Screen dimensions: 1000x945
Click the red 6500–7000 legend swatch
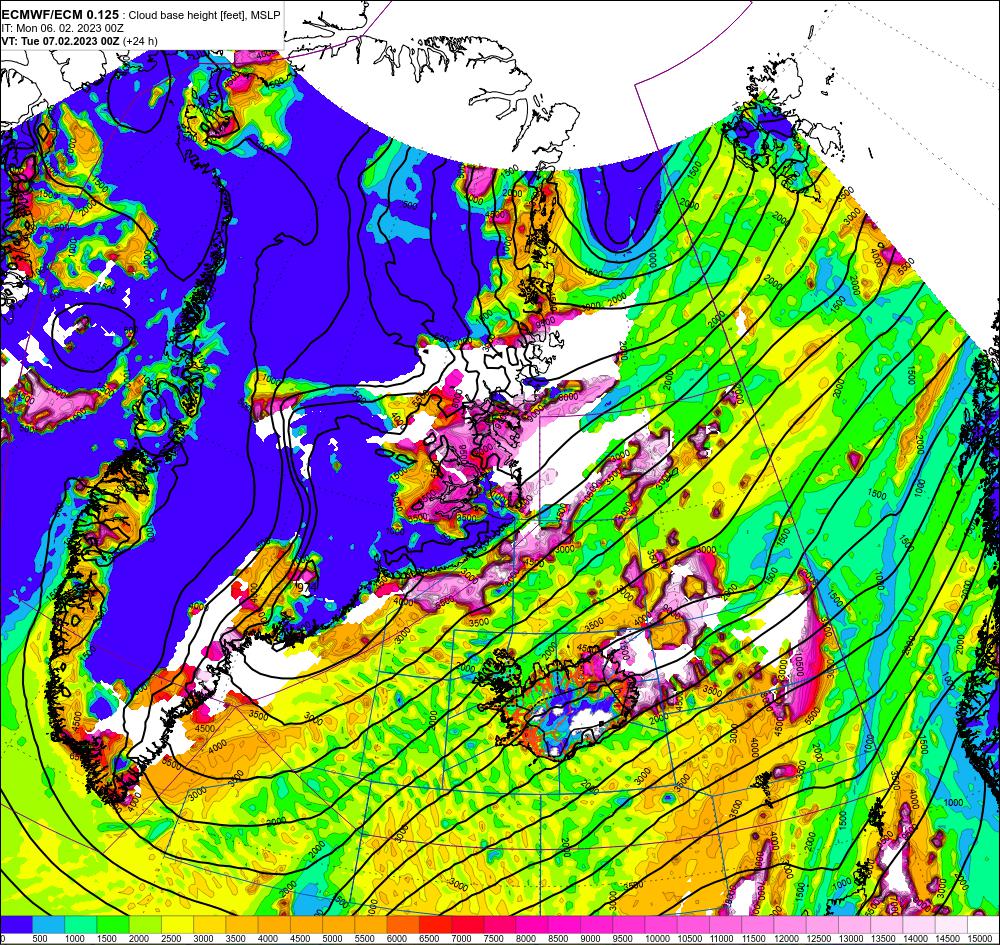[436, 925]
